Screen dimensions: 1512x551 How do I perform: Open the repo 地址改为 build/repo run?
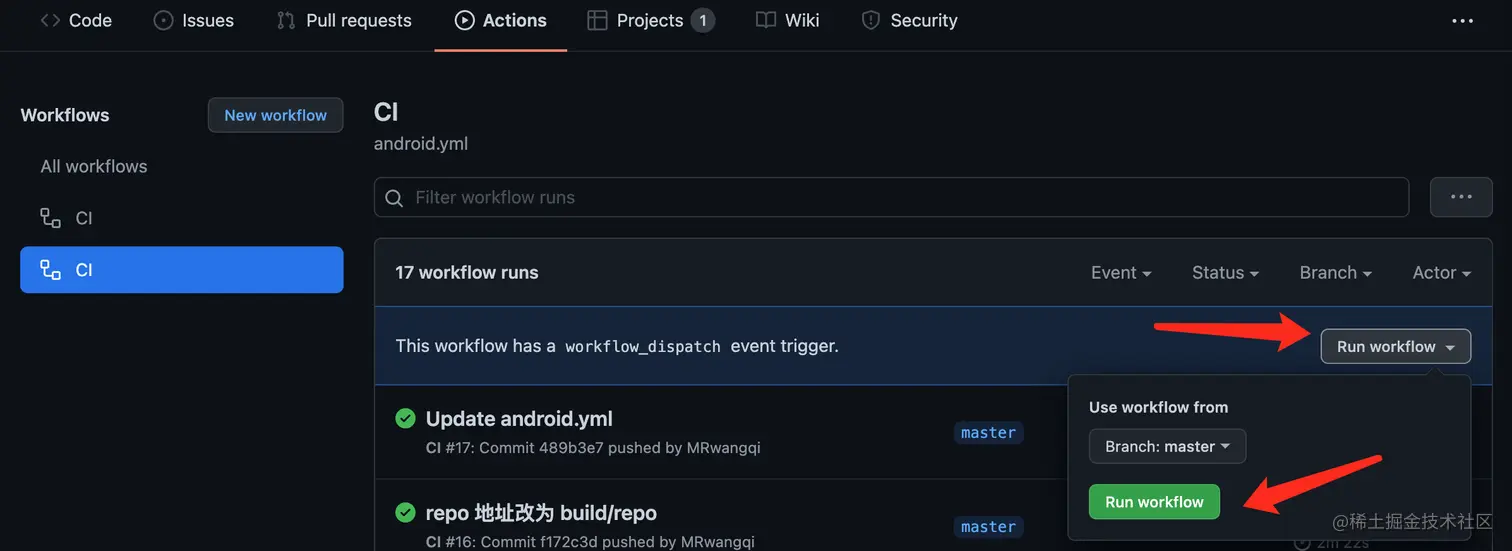[541, 513]
